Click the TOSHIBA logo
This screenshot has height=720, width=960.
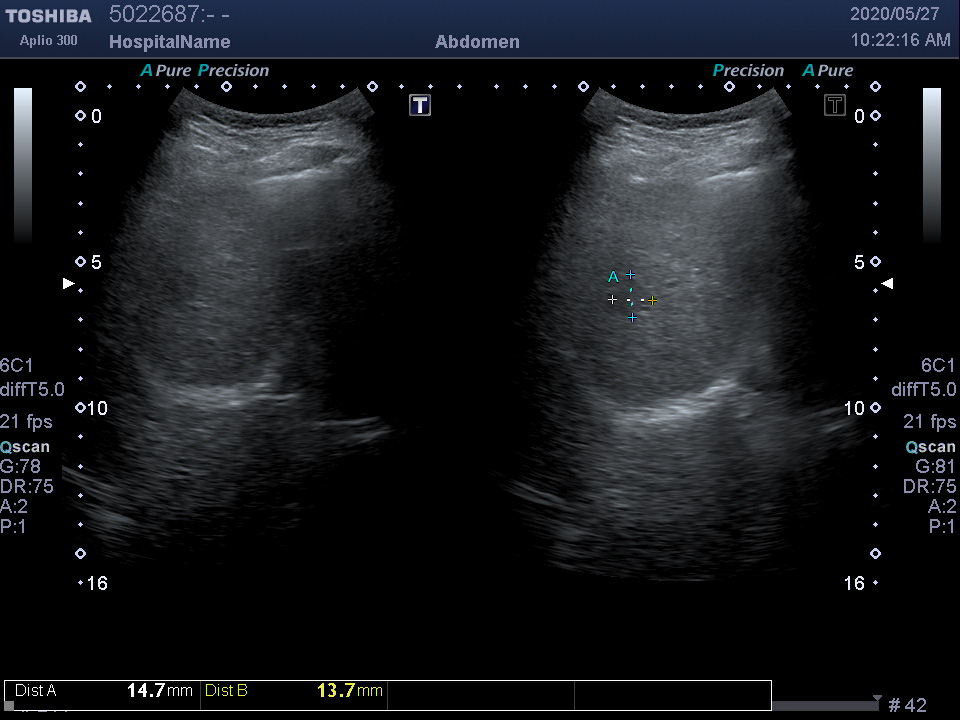coord(48,16)
